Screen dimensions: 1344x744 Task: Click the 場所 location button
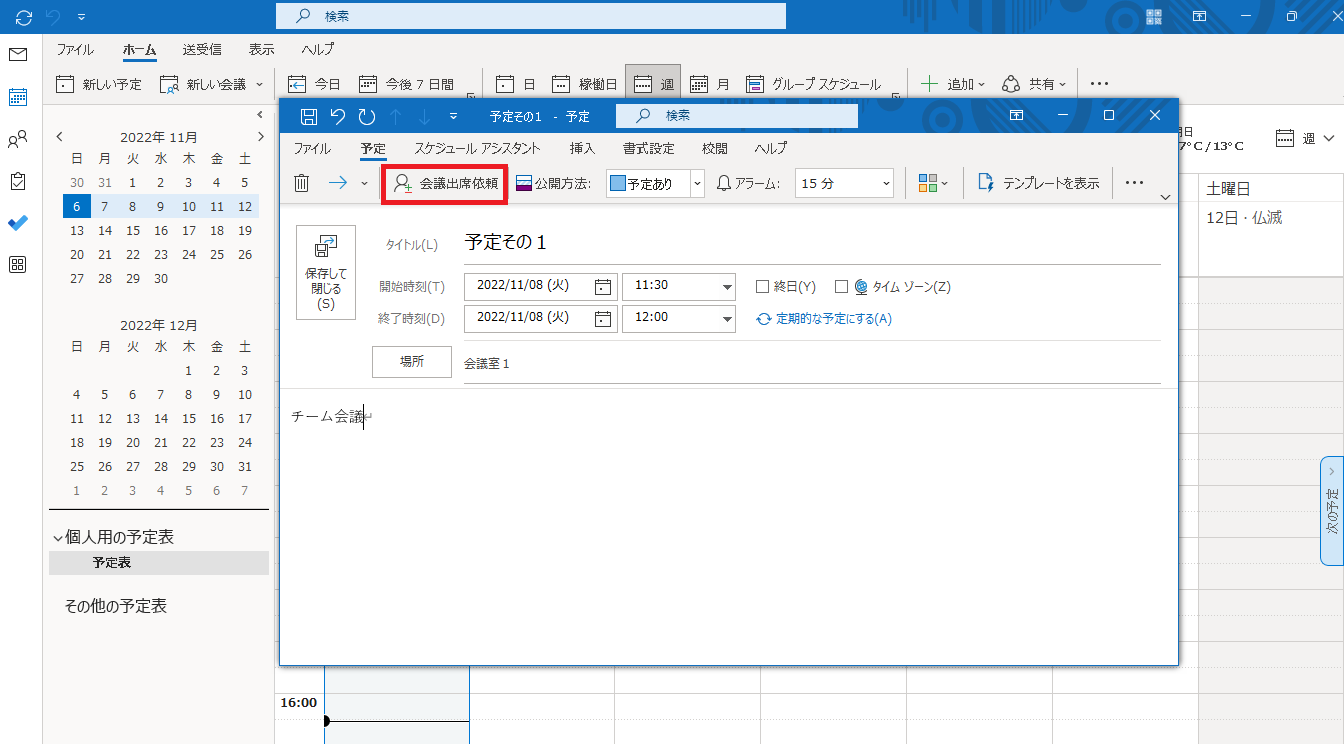tap(412, 362)
